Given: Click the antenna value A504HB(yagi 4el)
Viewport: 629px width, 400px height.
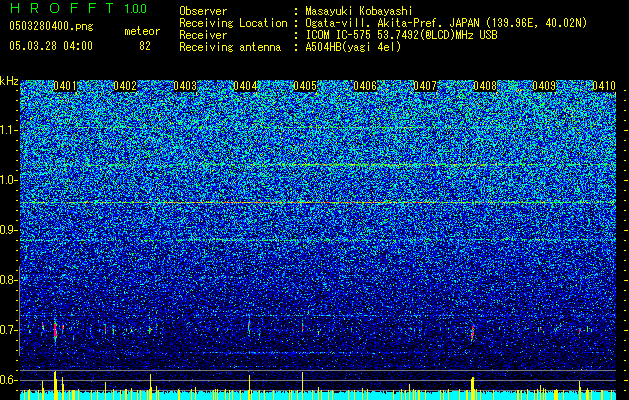Looking at the screenshot, I should 353,47.
